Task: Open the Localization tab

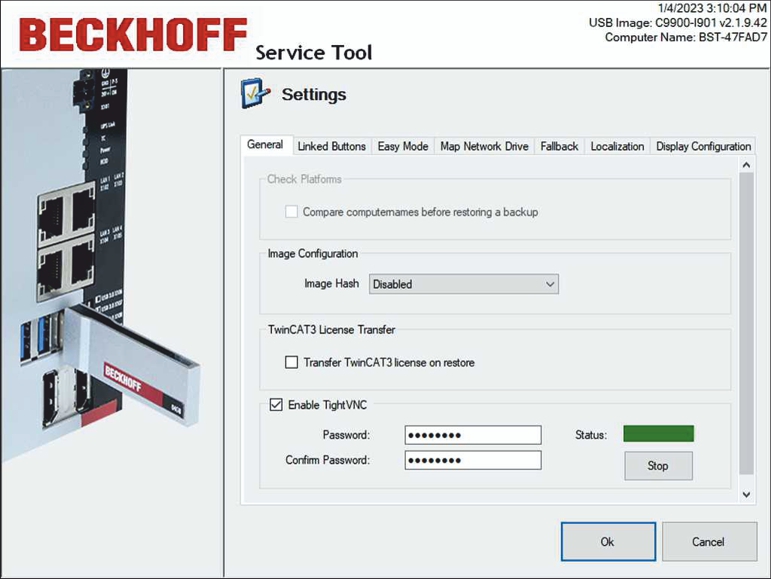Action: (x=617, y=146)
